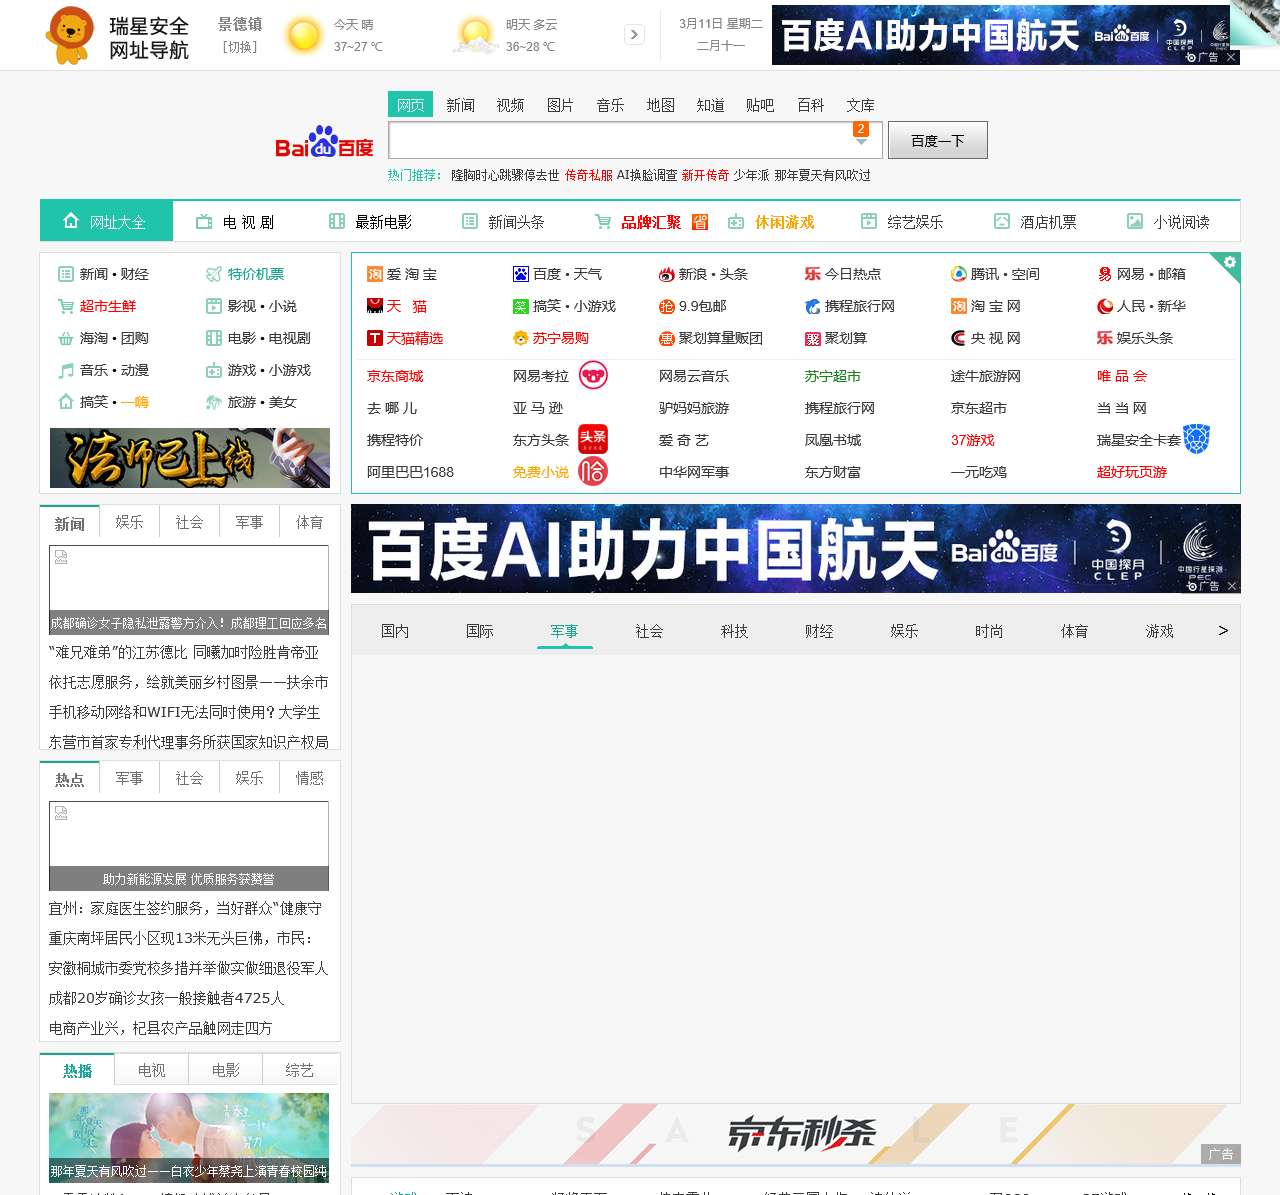Click the Xinhua icon beside 人民·新华
Viewport: 1280px width, 1195px height.
[1105, 306]
